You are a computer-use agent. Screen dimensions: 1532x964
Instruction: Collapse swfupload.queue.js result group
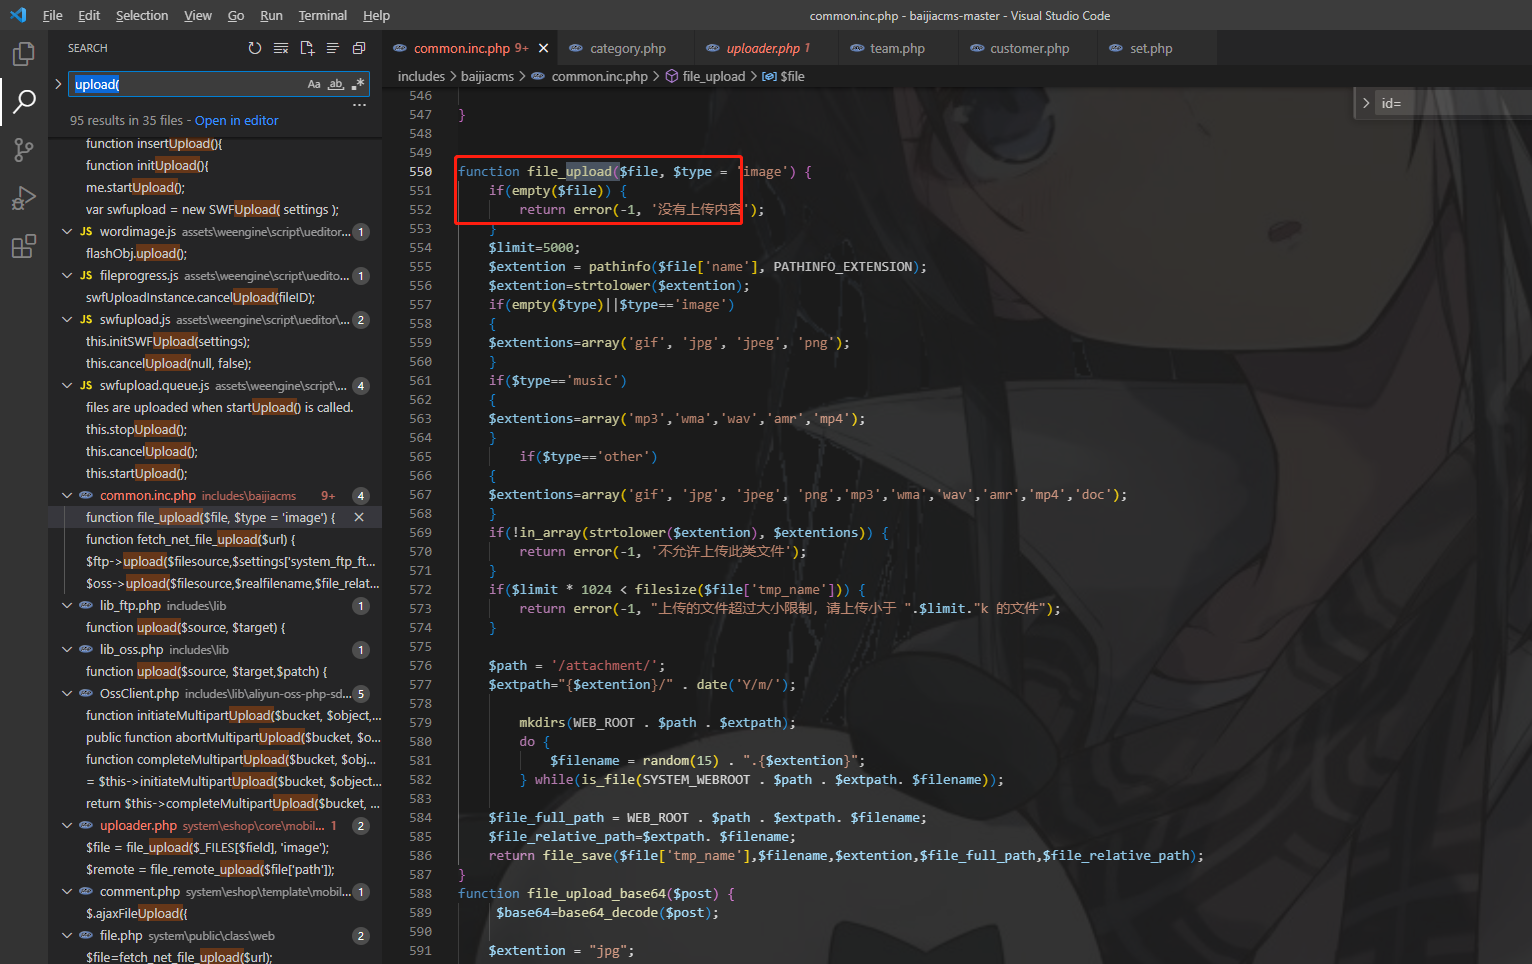coord(67,386)
